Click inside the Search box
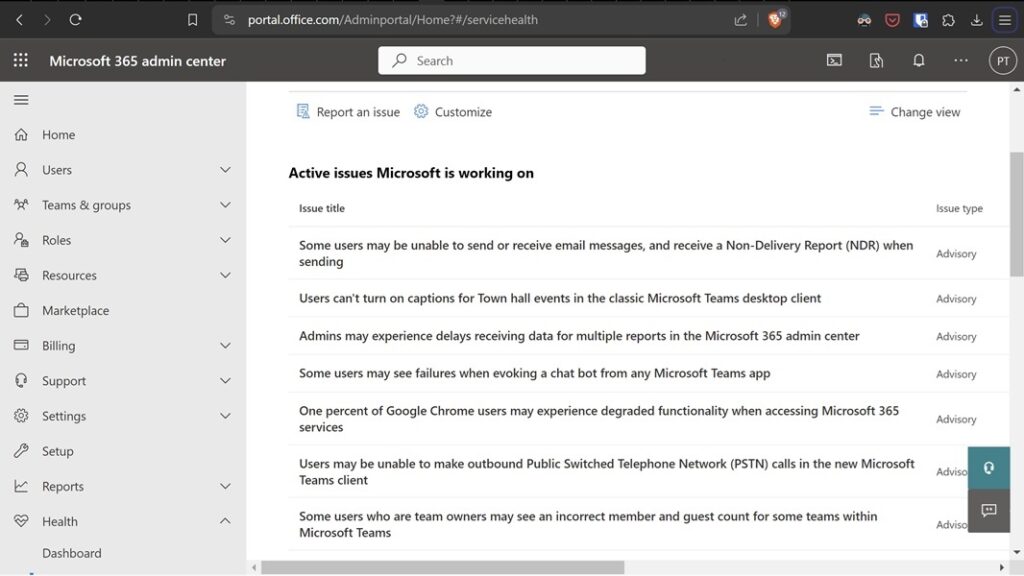 pyautogui.click(x=511, y=60)
